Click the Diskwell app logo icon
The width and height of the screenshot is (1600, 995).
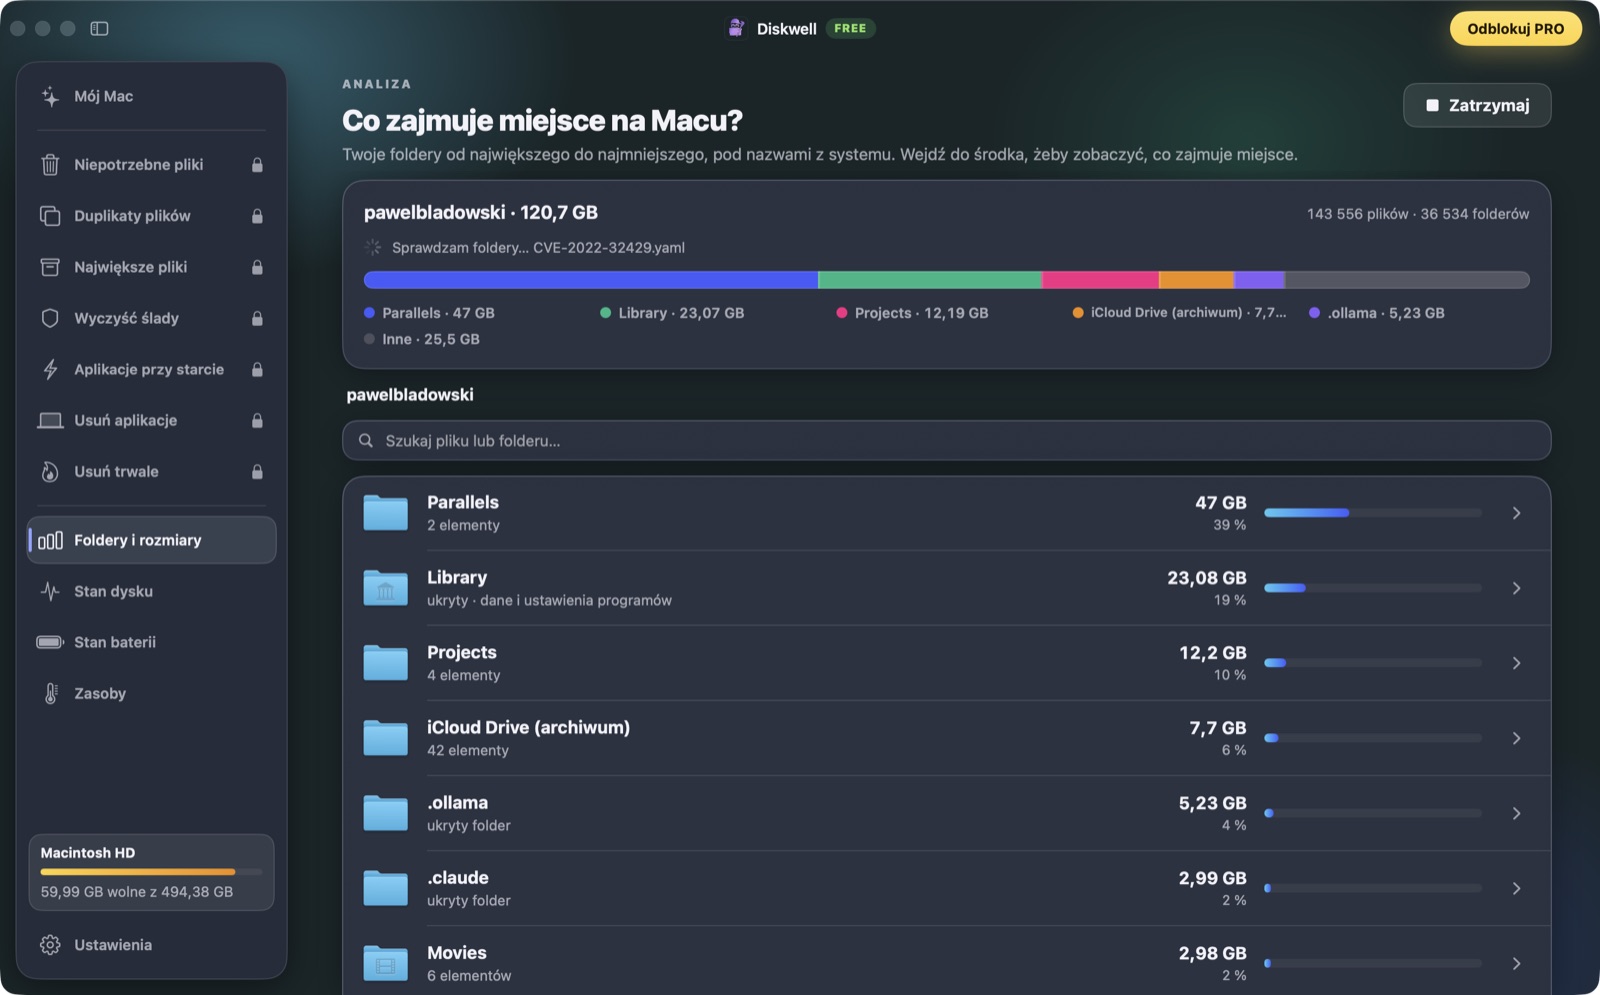[x=736, y=28]
